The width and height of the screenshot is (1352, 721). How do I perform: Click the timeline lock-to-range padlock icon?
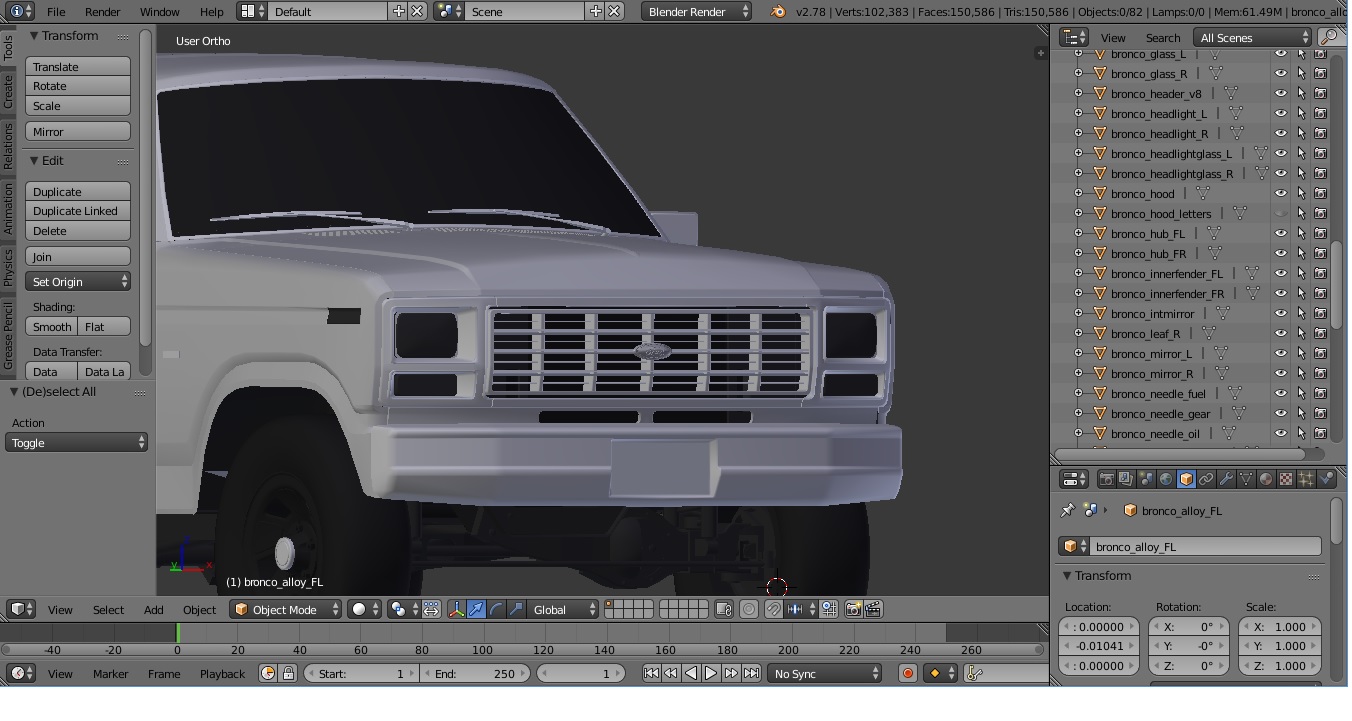(288, 674)
